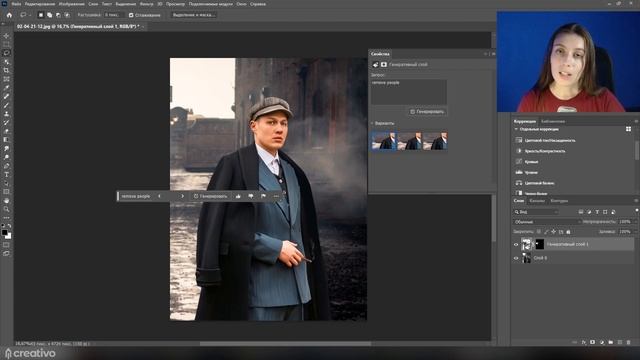The width and height of the screenshot is (640, 360).
Task: Collapse the single adjustments section
Action: coord(516,129)
